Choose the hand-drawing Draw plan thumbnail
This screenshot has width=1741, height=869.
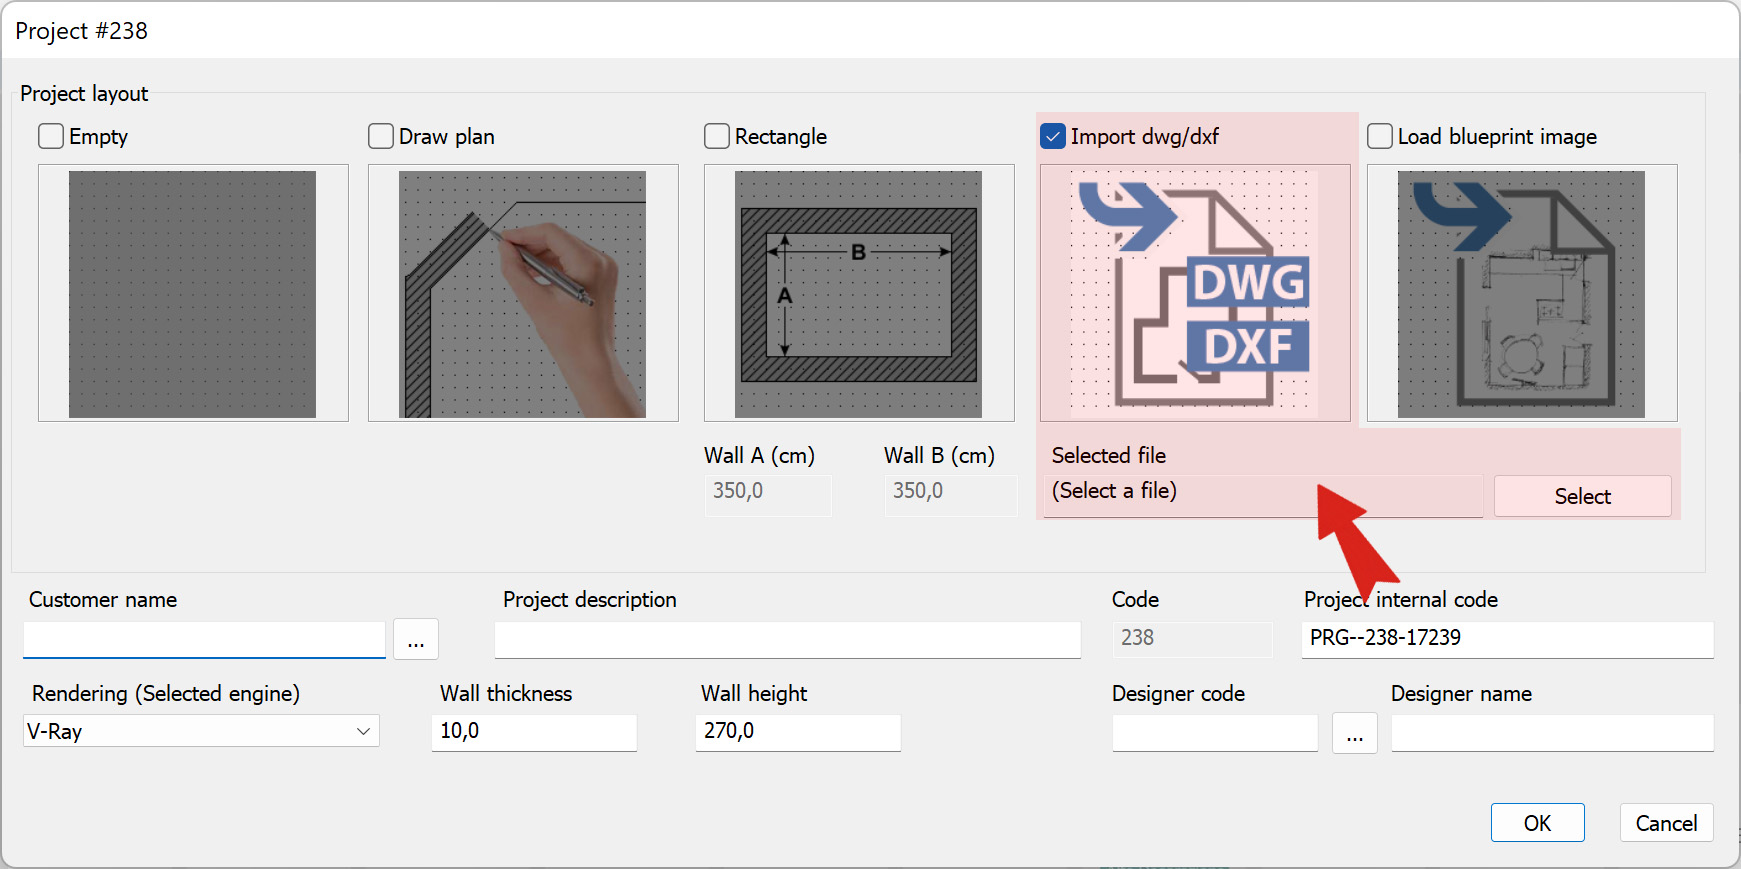[523, 293]
